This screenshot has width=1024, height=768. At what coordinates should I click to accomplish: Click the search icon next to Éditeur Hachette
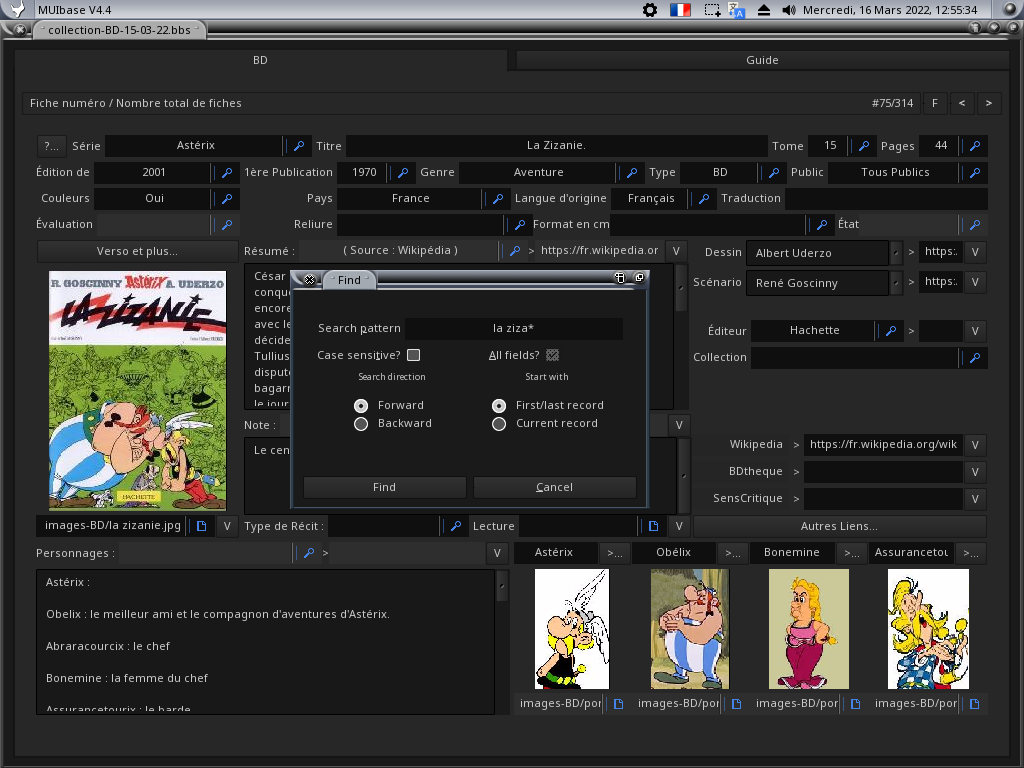click(x=891, y=331)
